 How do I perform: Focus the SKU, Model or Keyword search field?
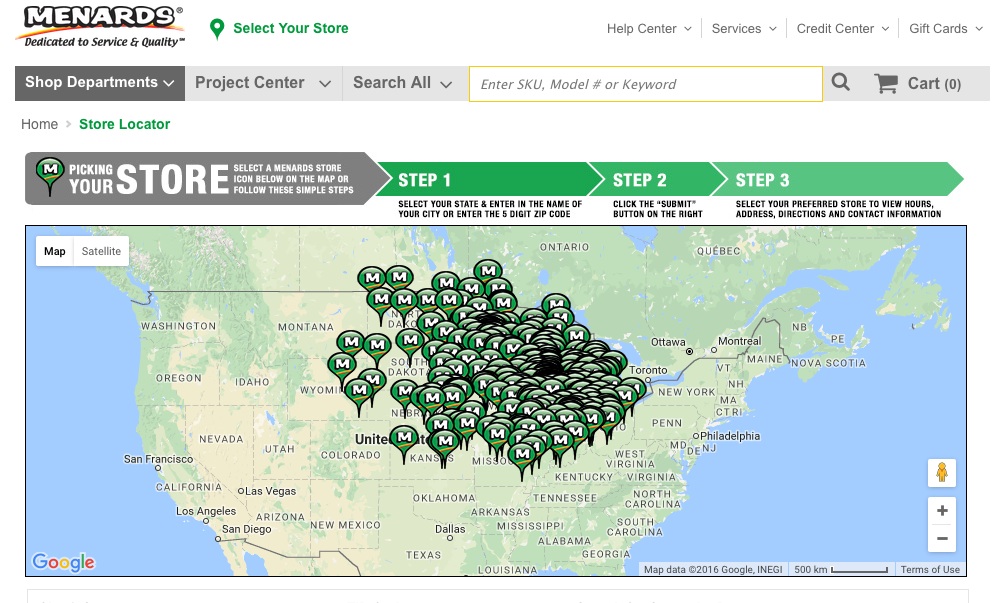click(645, 84)
